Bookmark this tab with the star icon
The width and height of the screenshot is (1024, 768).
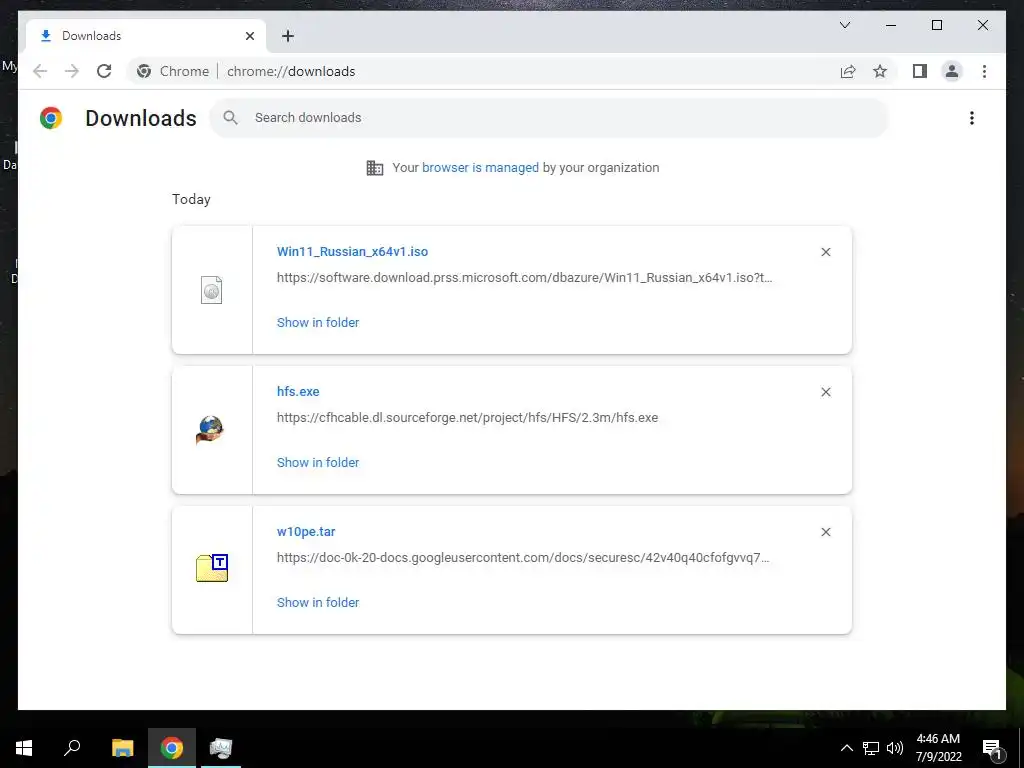pos(880,71)
